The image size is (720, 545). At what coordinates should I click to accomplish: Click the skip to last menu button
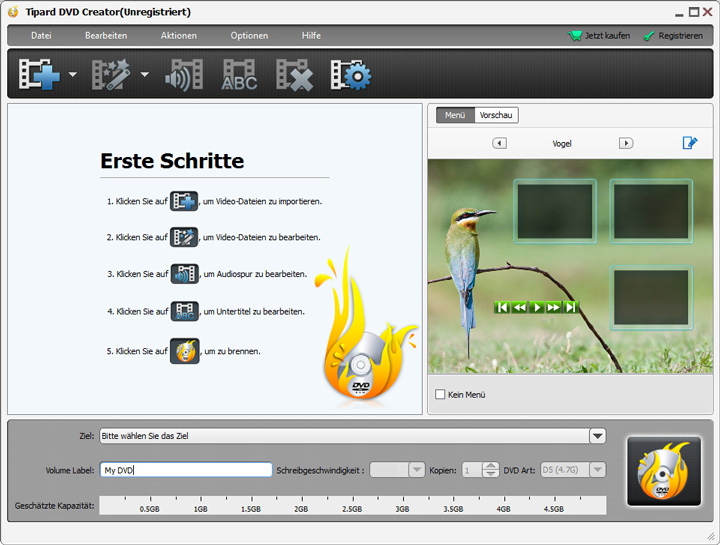coord(570,307)
